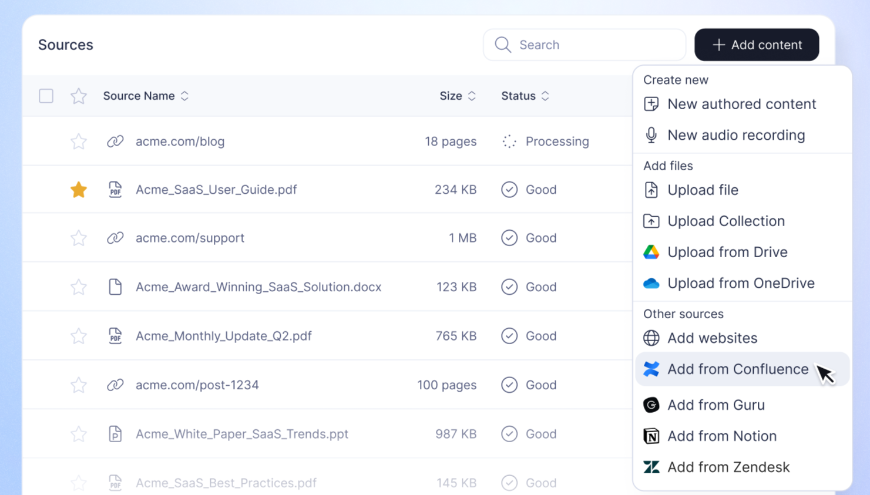
Task: Click the link icon beside acme.com/blog
Action: pyautogui.click(x=115, y=142)
